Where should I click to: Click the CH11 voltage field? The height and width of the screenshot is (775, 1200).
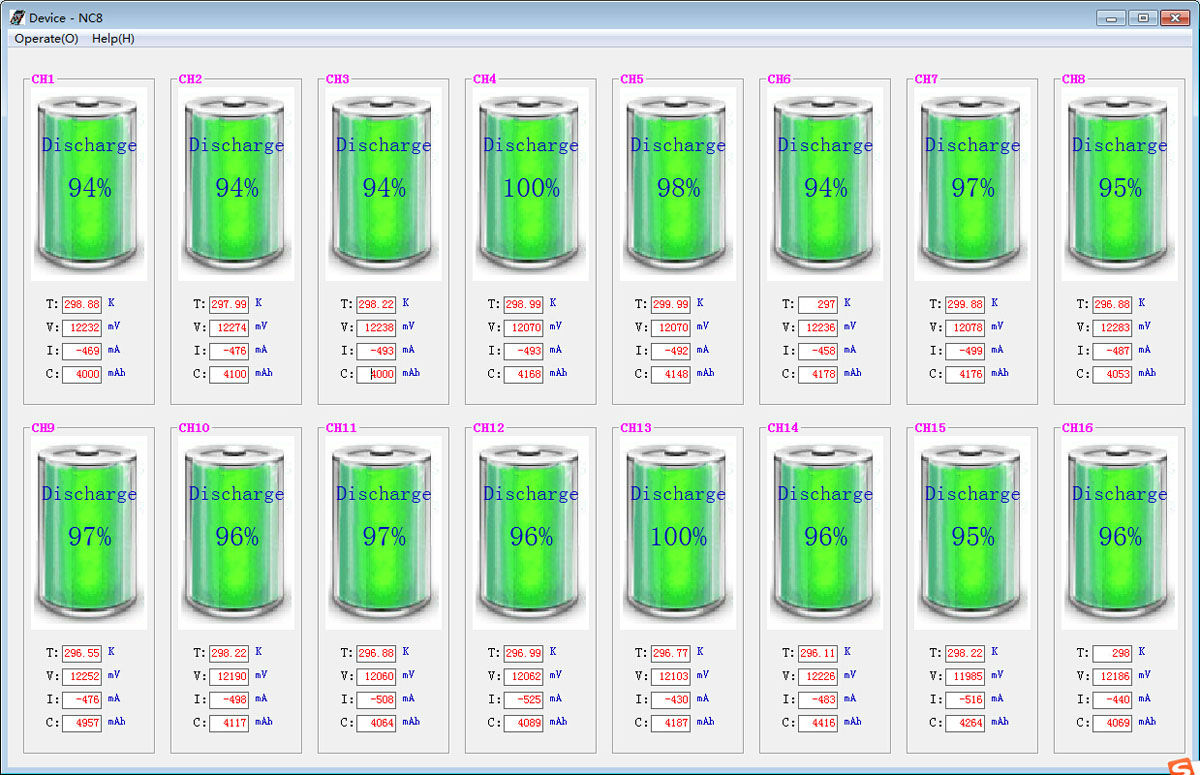[x=376, y=676]
